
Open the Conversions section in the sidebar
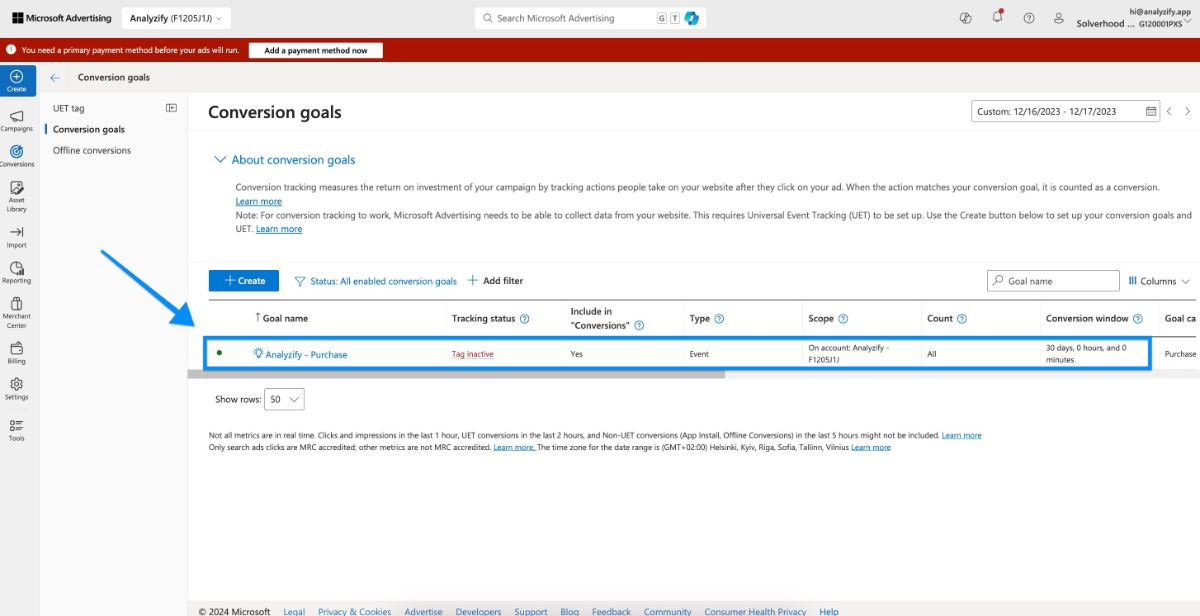[17, 156]
